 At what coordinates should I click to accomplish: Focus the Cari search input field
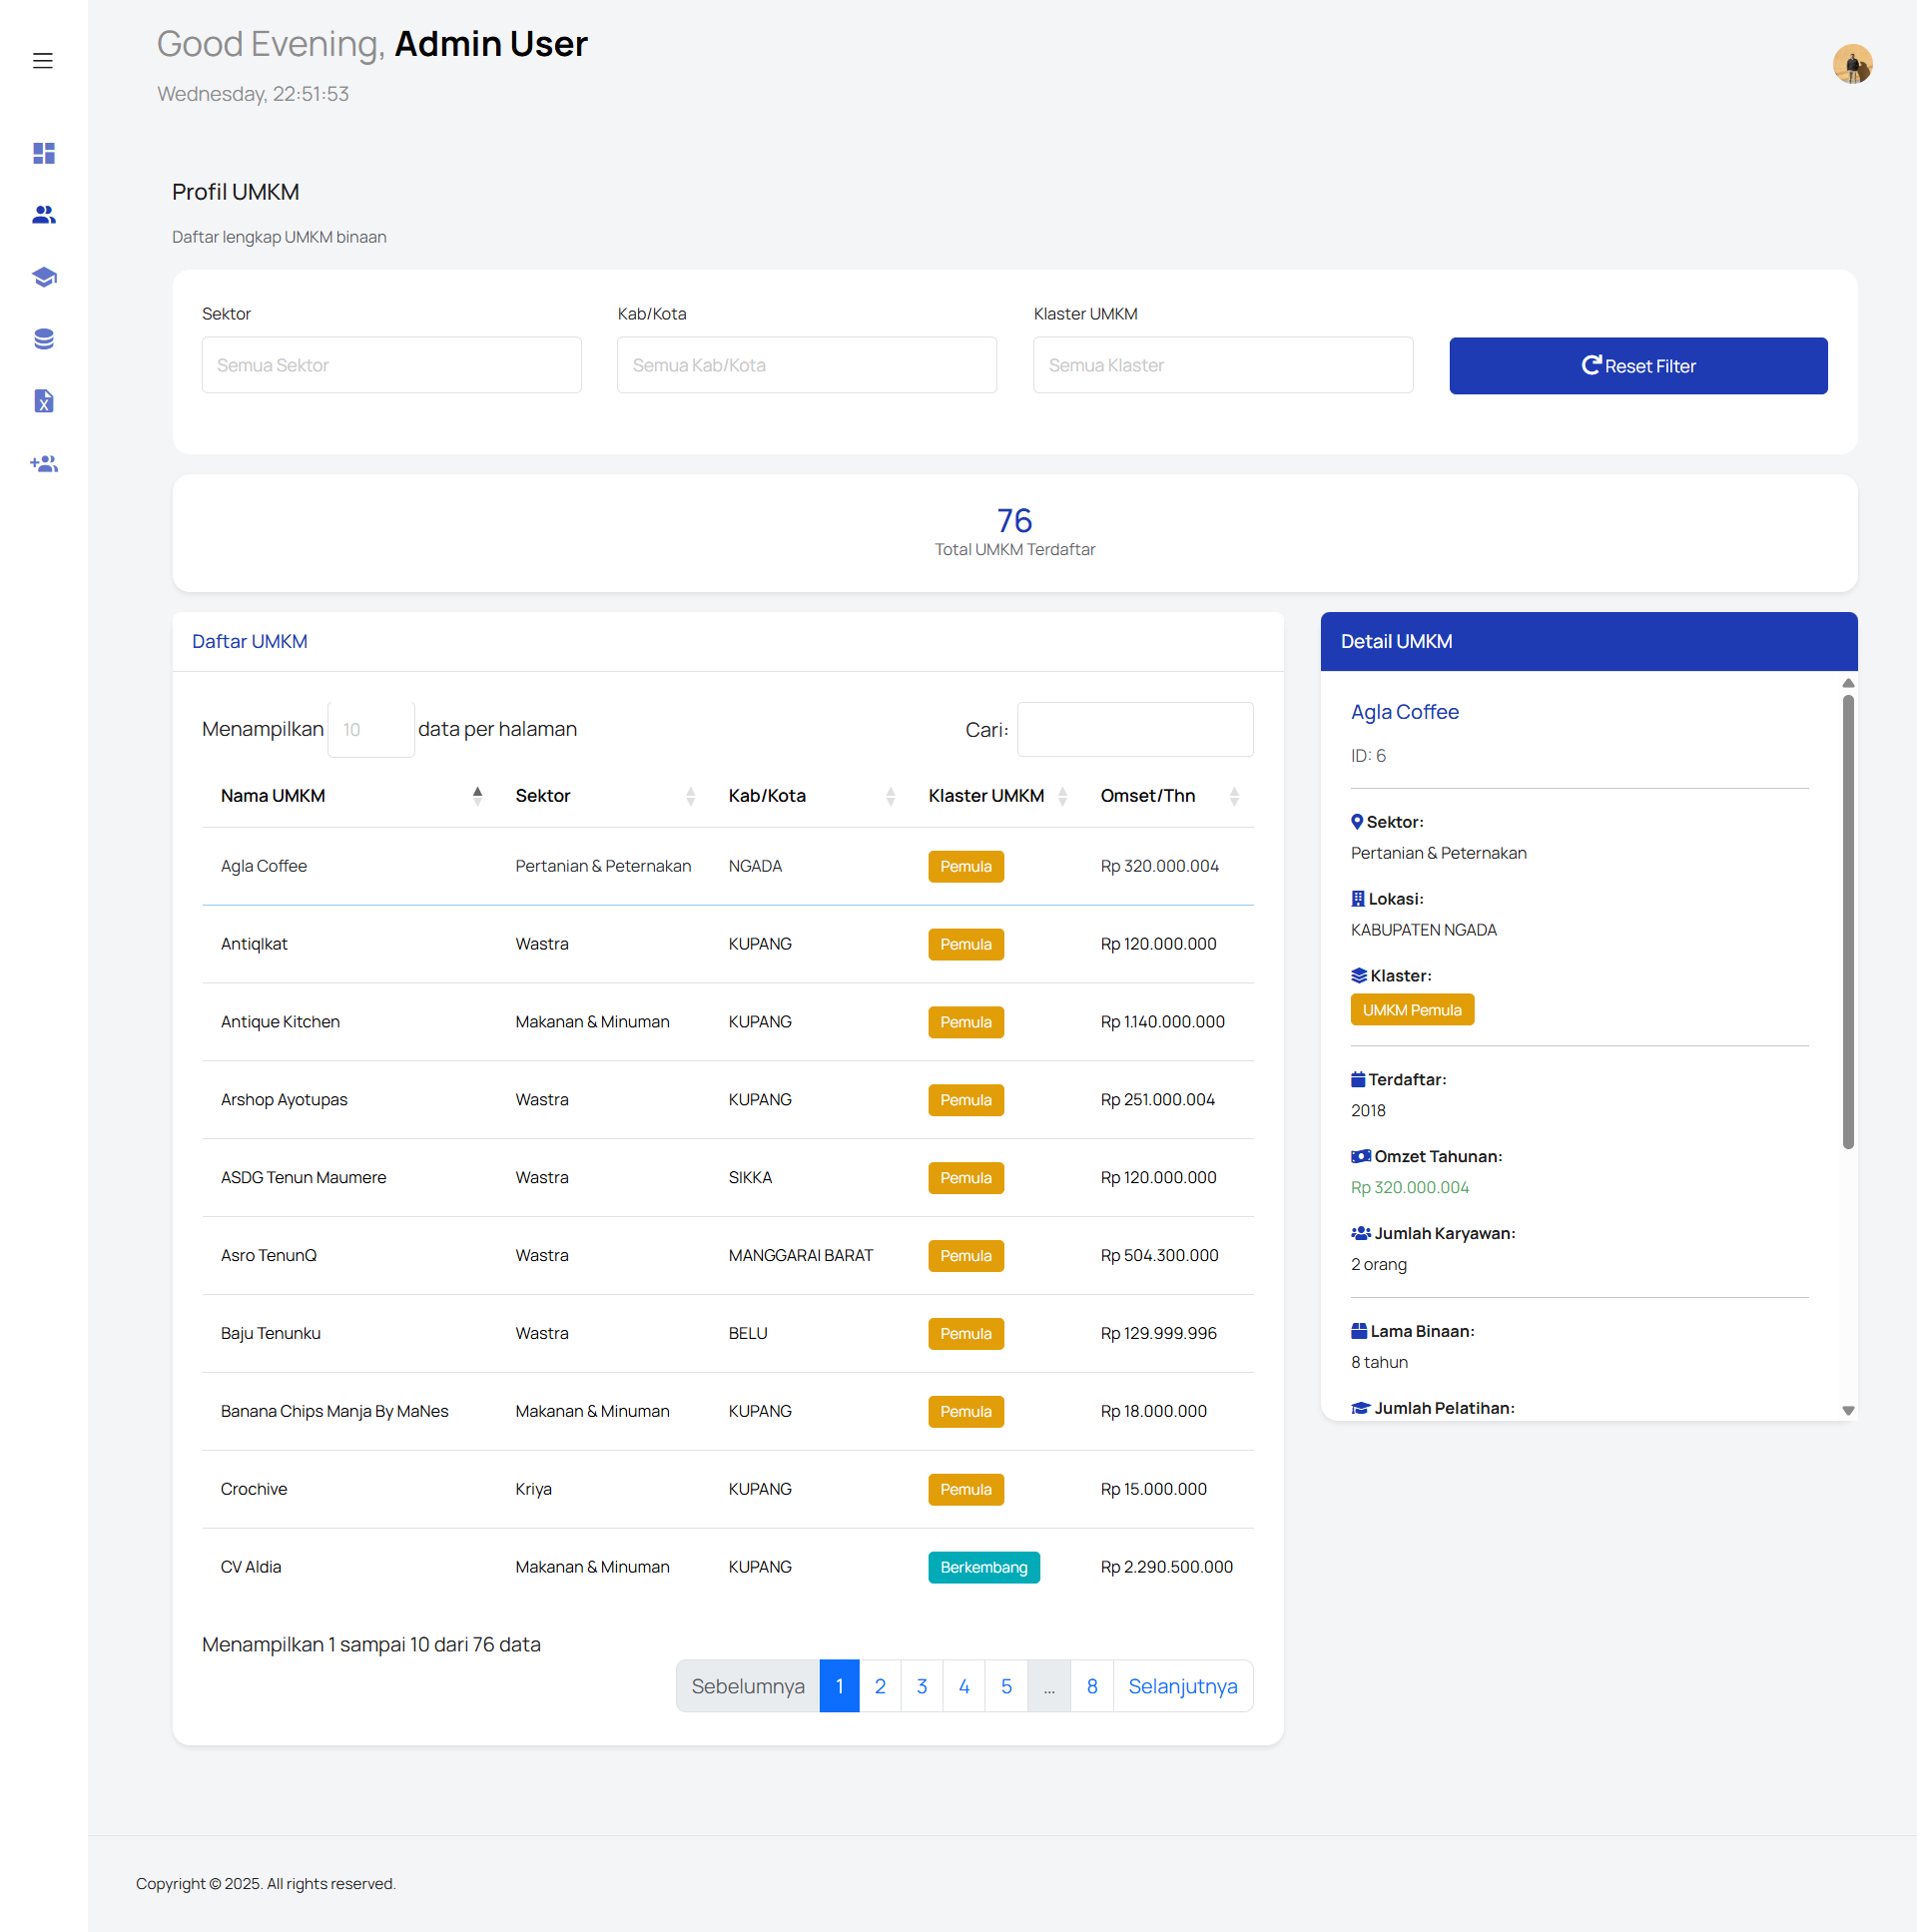click(1134, 730)
